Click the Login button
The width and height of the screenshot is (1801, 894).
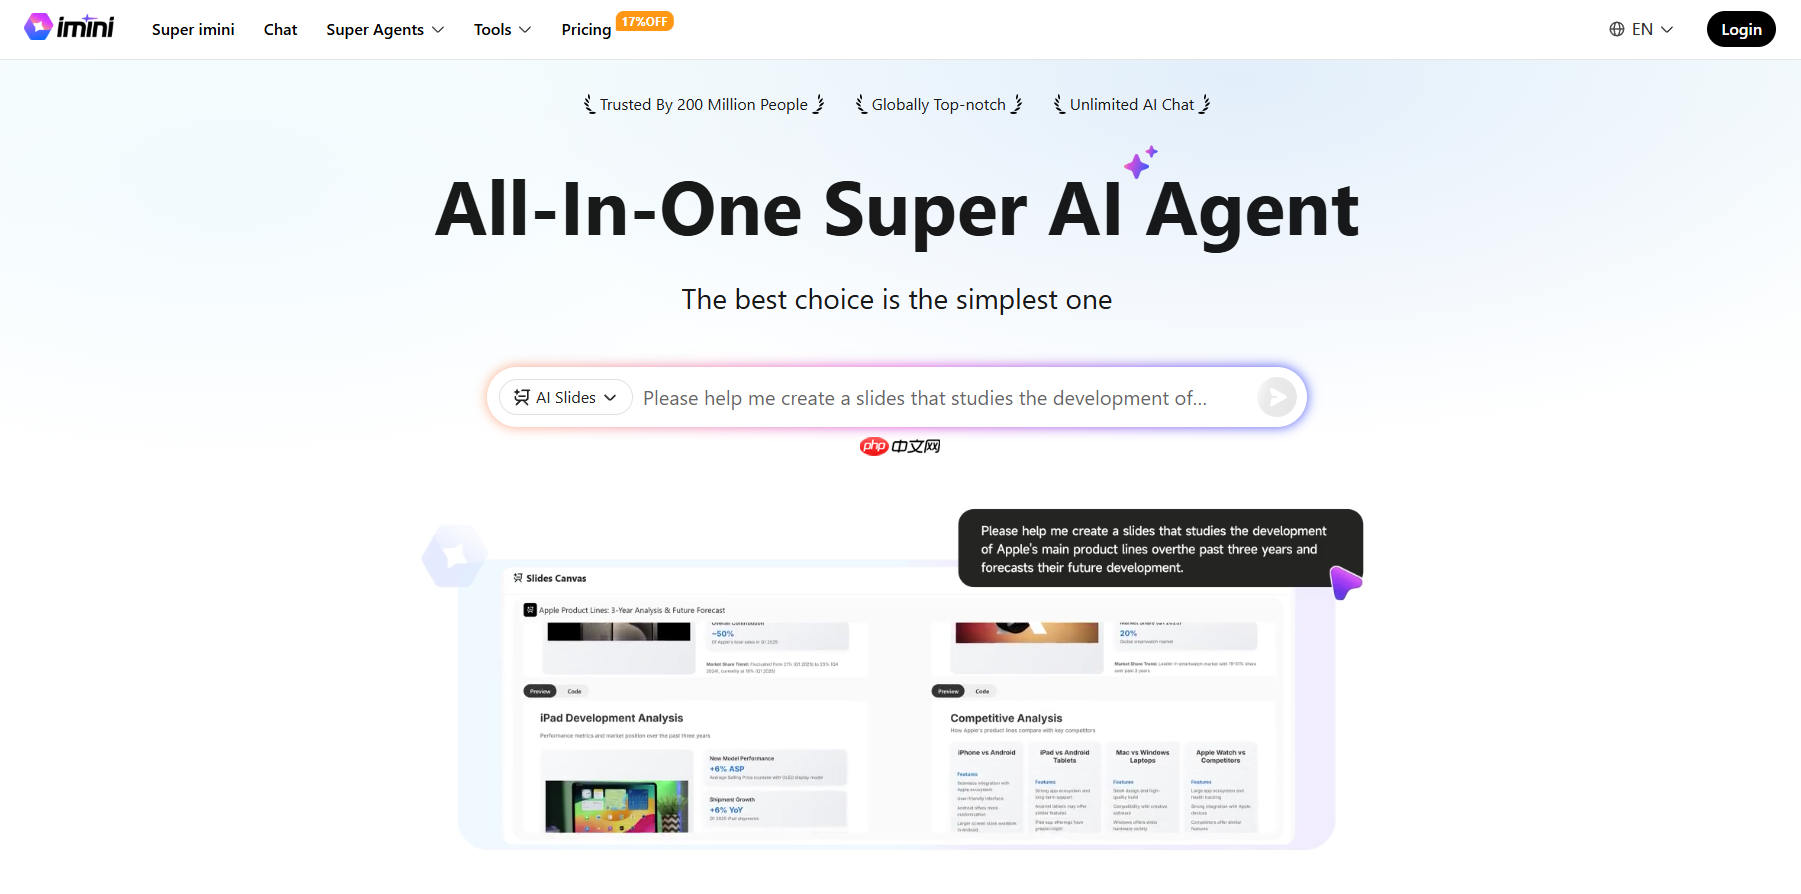click(x=1741, y=29)
